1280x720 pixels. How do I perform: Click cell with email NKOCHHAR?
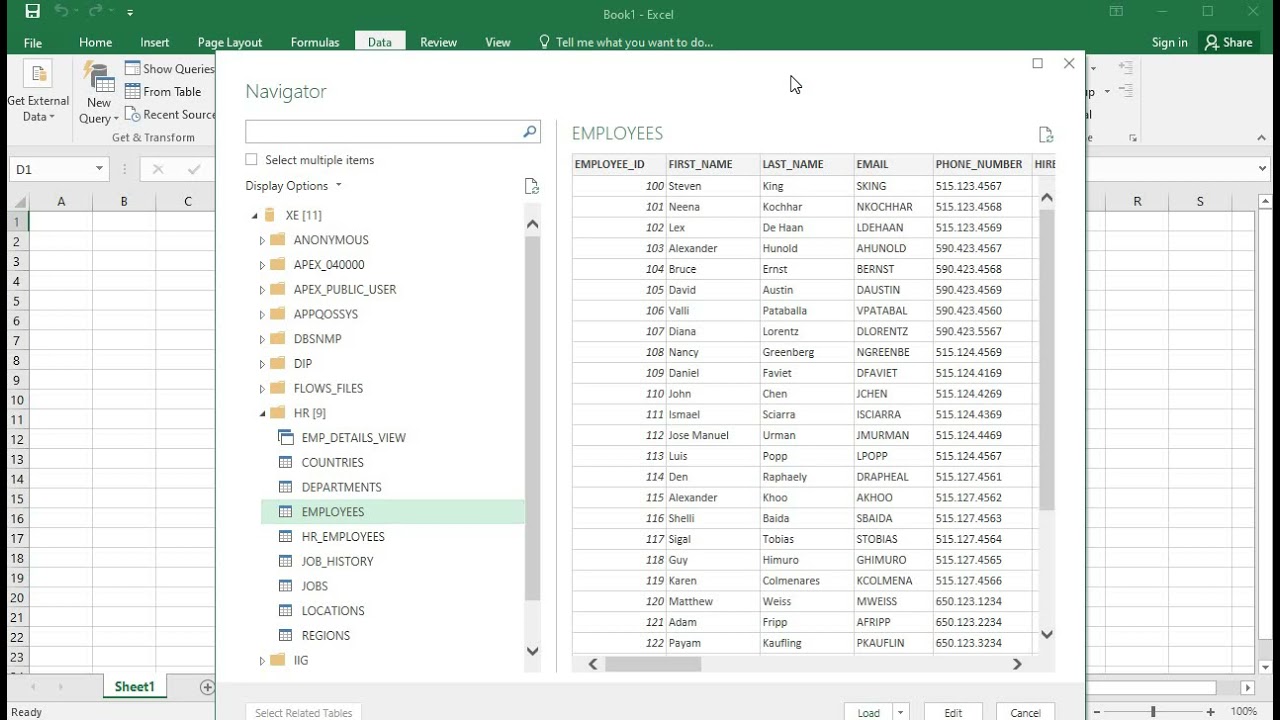coord(892,207)
